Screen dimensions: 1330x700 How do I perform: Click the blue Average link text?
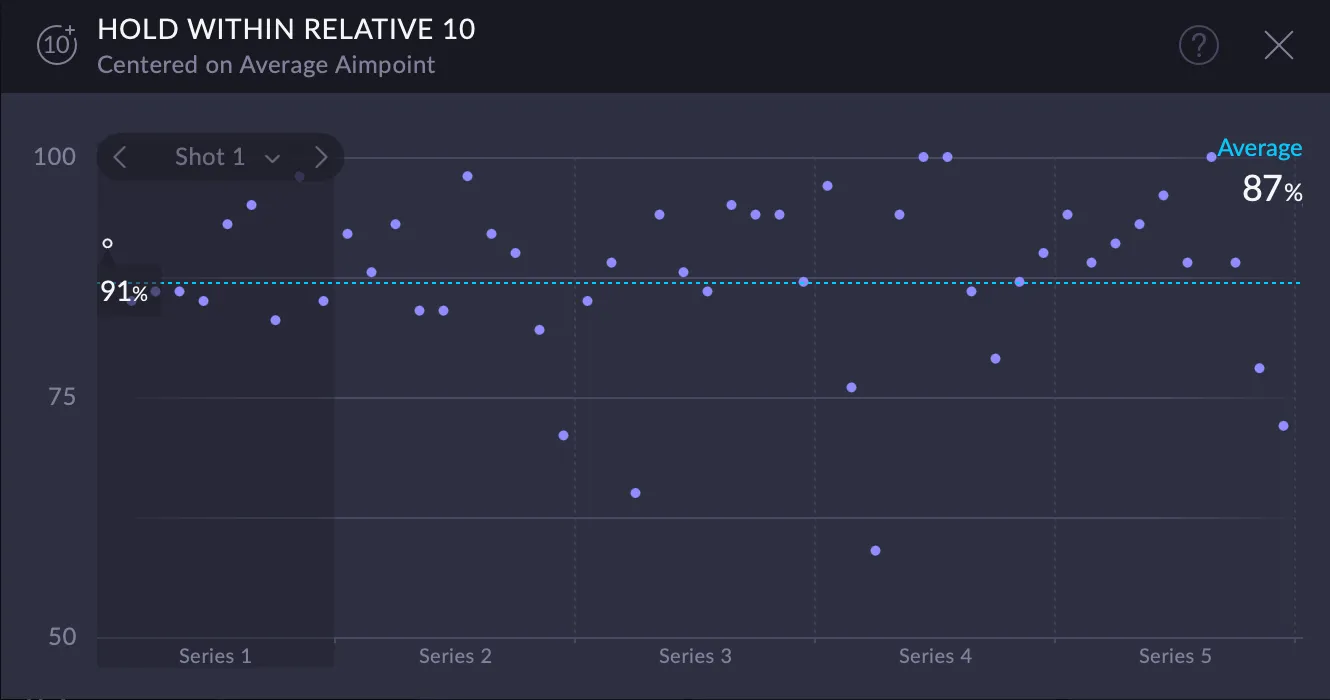(1259, 147)
